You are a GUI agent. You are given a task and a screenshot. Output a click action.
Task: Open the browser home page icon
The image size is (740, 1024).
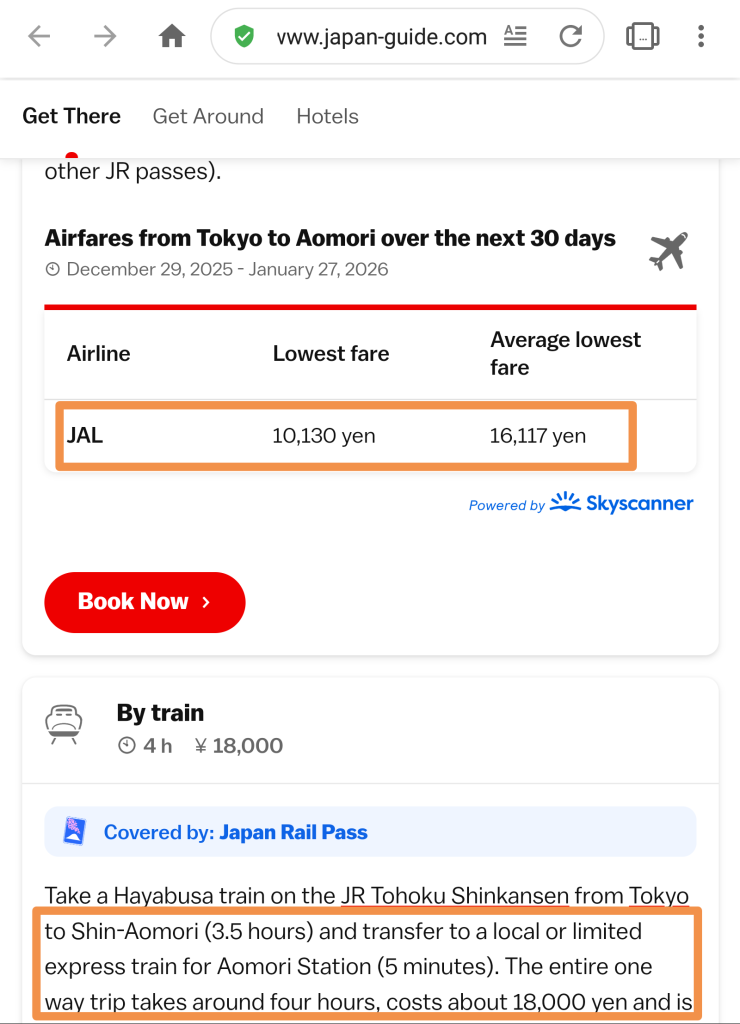172,37
